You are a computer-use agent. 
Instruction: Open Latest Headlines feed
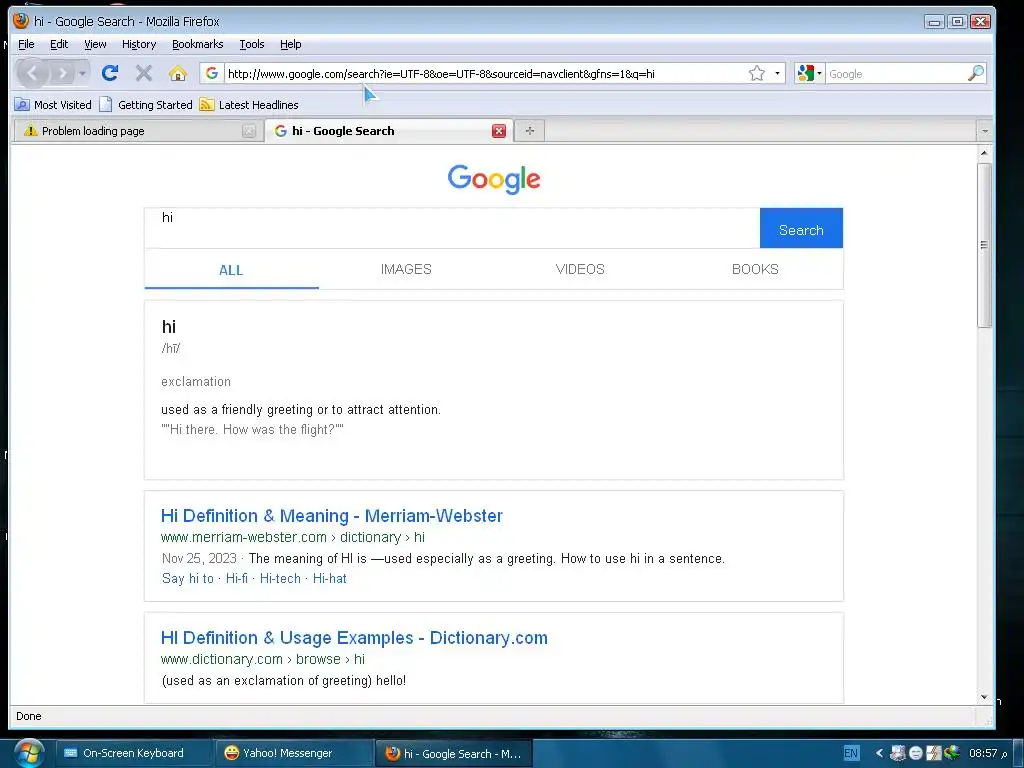tap(249, 104)
